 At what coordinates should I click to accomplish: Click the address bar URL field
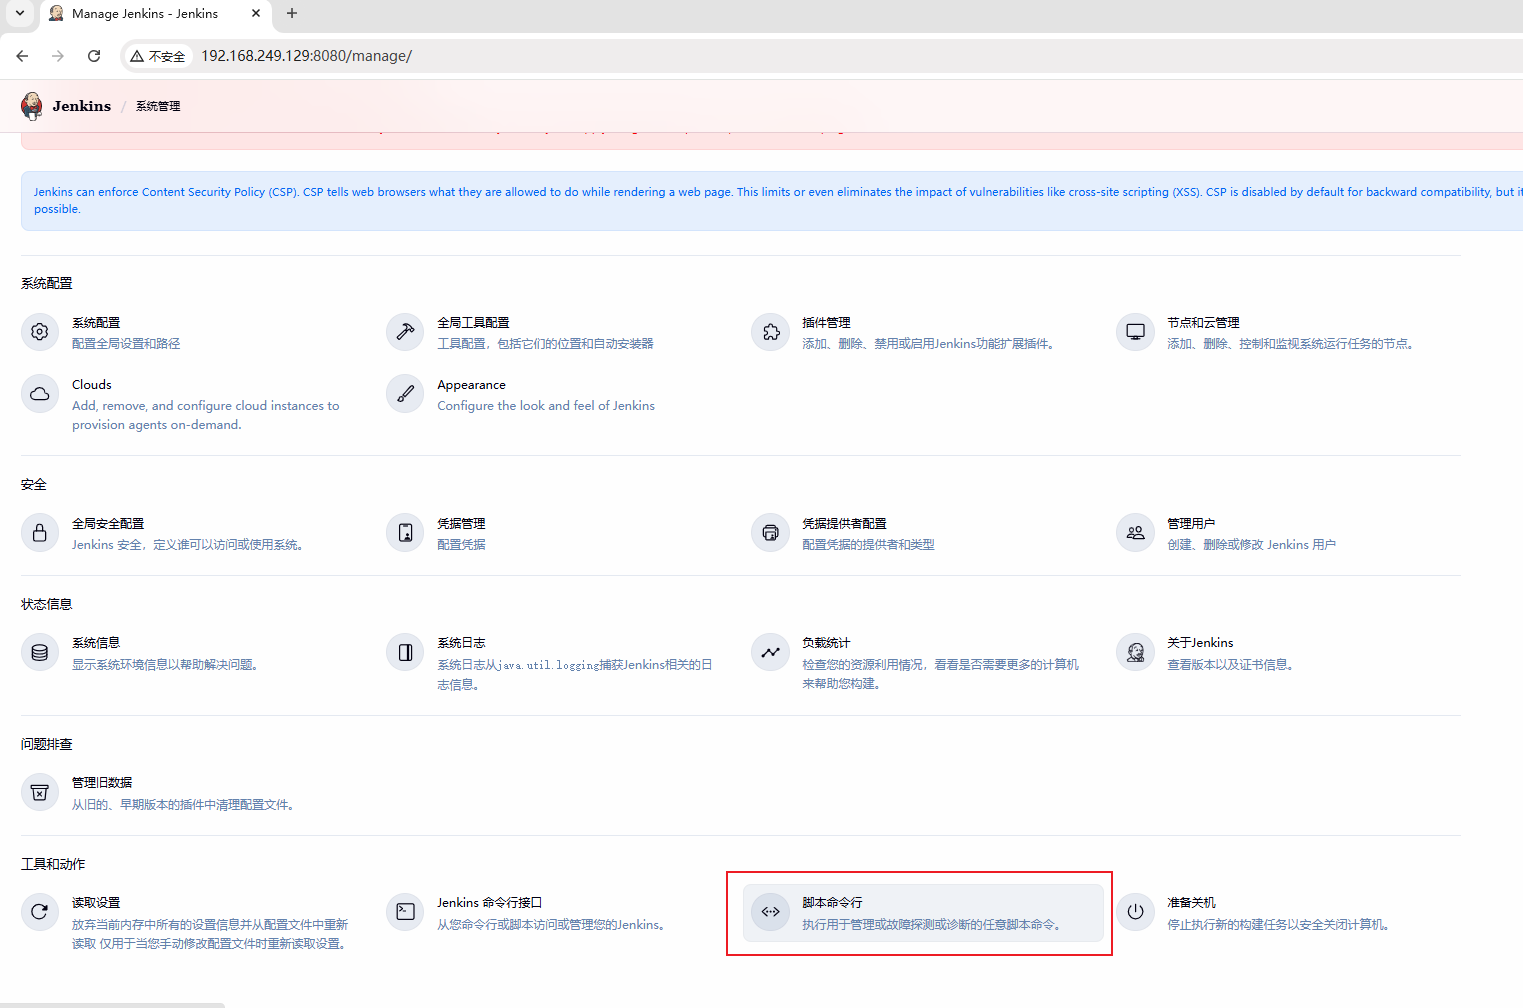point(307,56)
